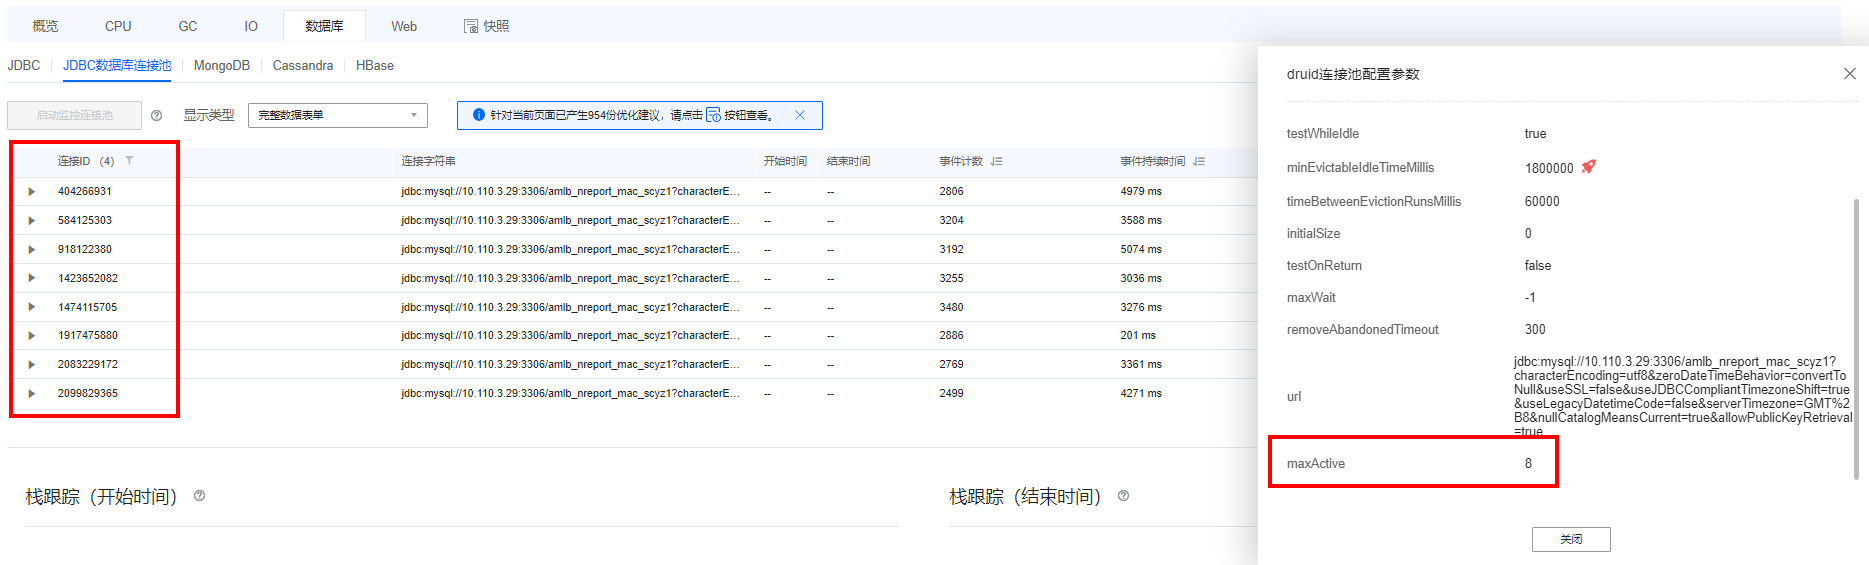Click the filter icon beside 连接ID
The width and height of the screenshot is (1869, 565).
[x=129, y=161]
